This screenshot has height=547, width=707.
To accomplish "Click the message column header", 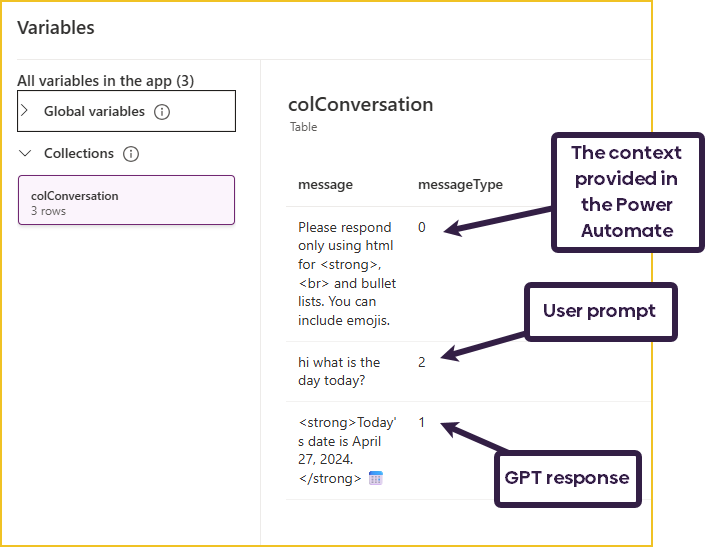I will click(x=325, y=185).
